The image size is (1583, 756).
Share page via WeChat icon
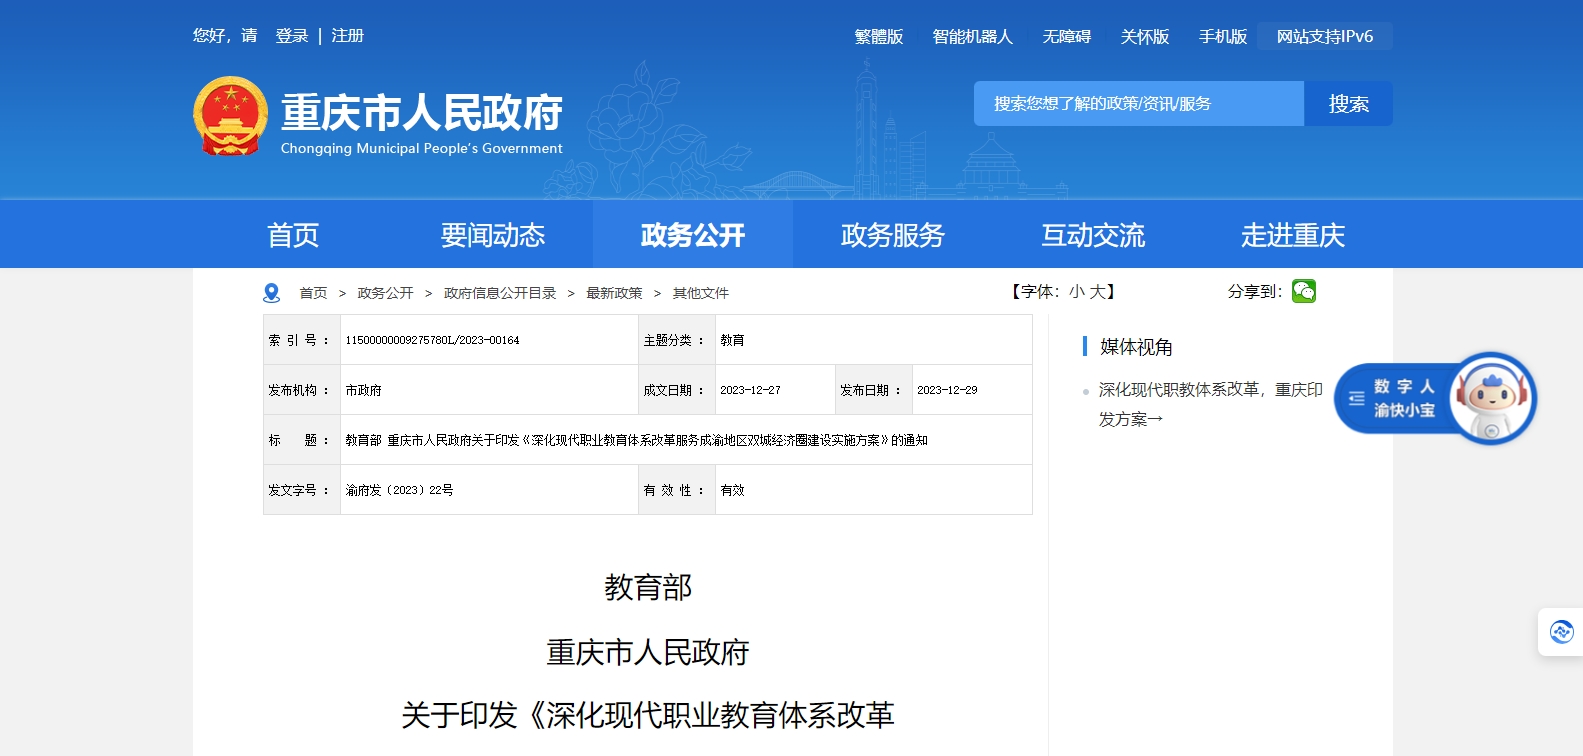click(1303, 291)
